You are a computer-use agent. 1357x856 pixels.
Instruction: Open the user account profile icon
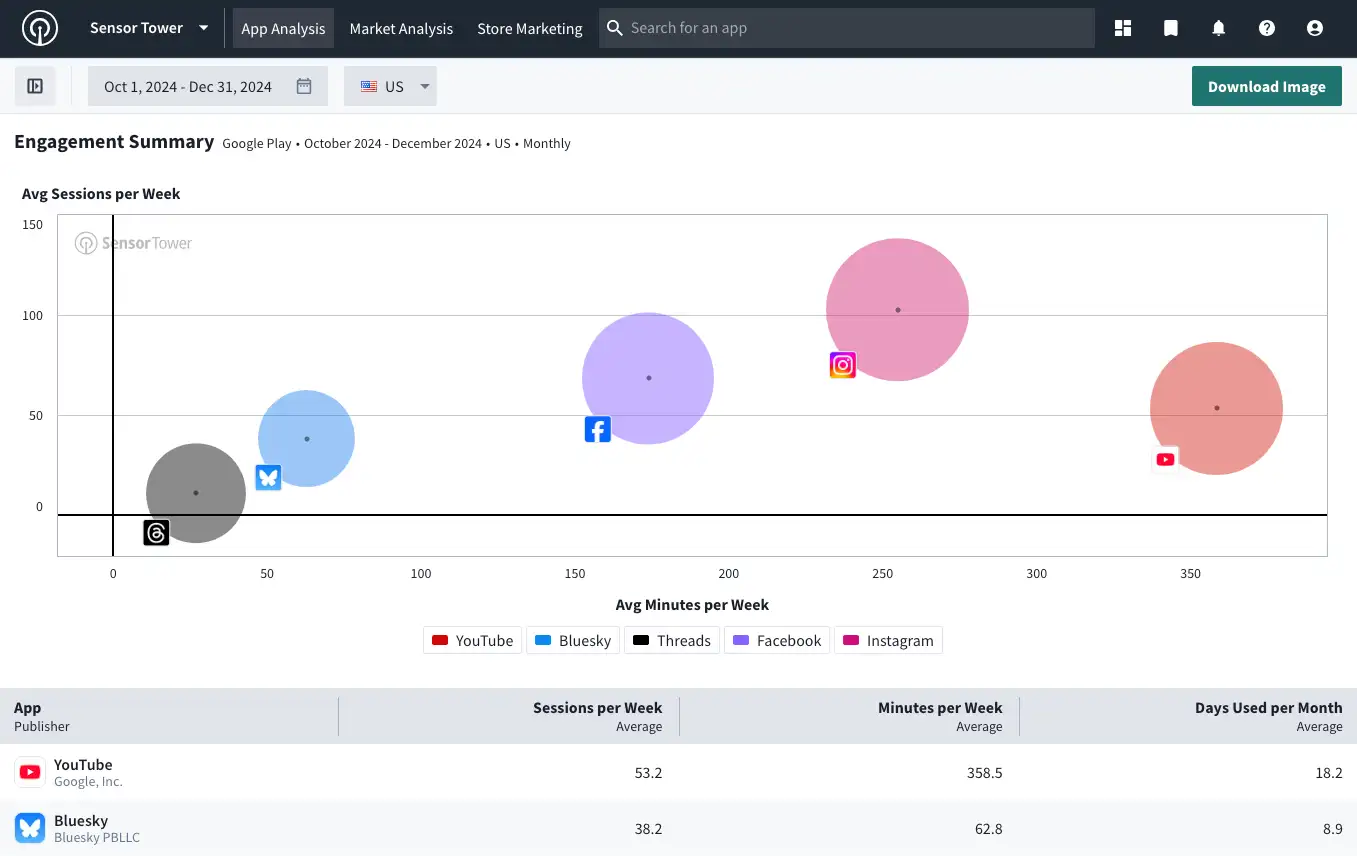coord(1315,28)
